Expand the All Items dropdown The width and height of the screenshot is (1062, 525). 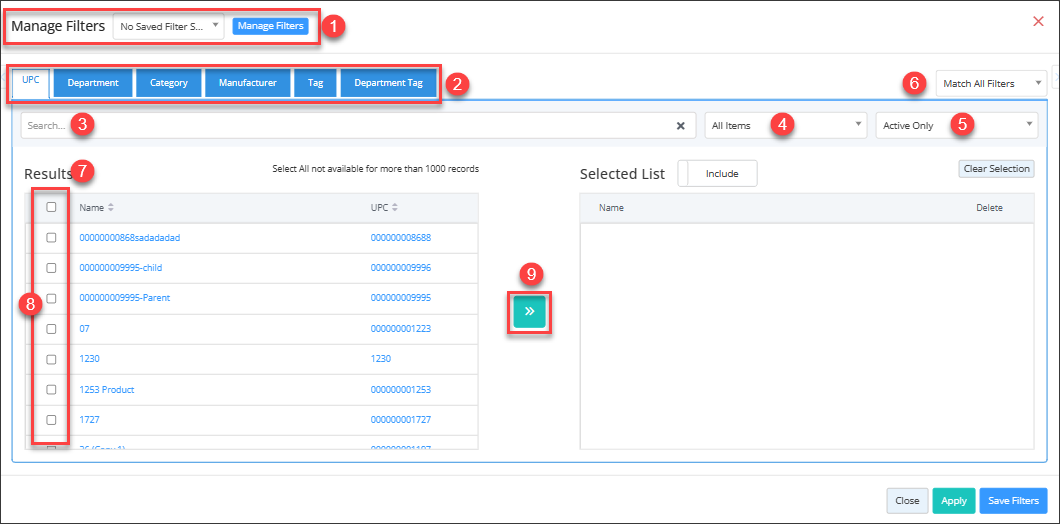[786, 126]
